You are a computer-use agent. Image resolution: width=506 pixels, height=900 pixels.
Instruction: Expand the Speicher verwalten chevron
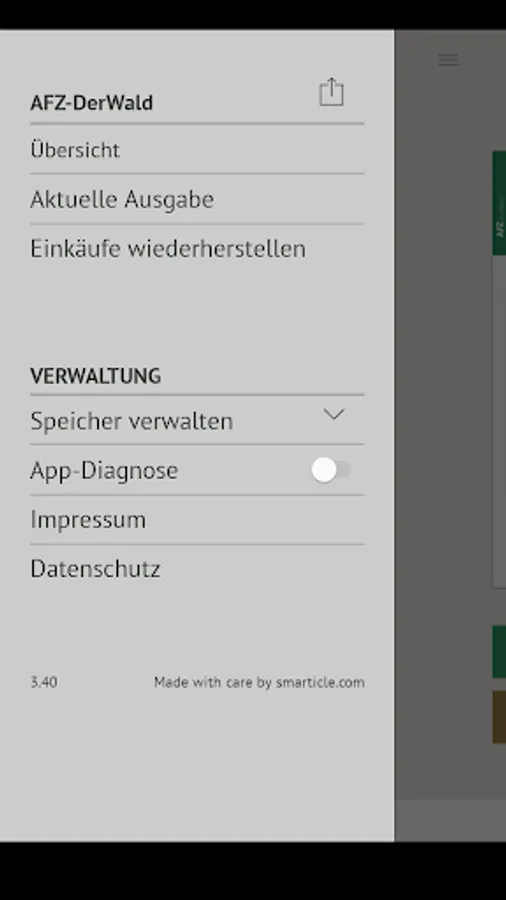(333, 414)
